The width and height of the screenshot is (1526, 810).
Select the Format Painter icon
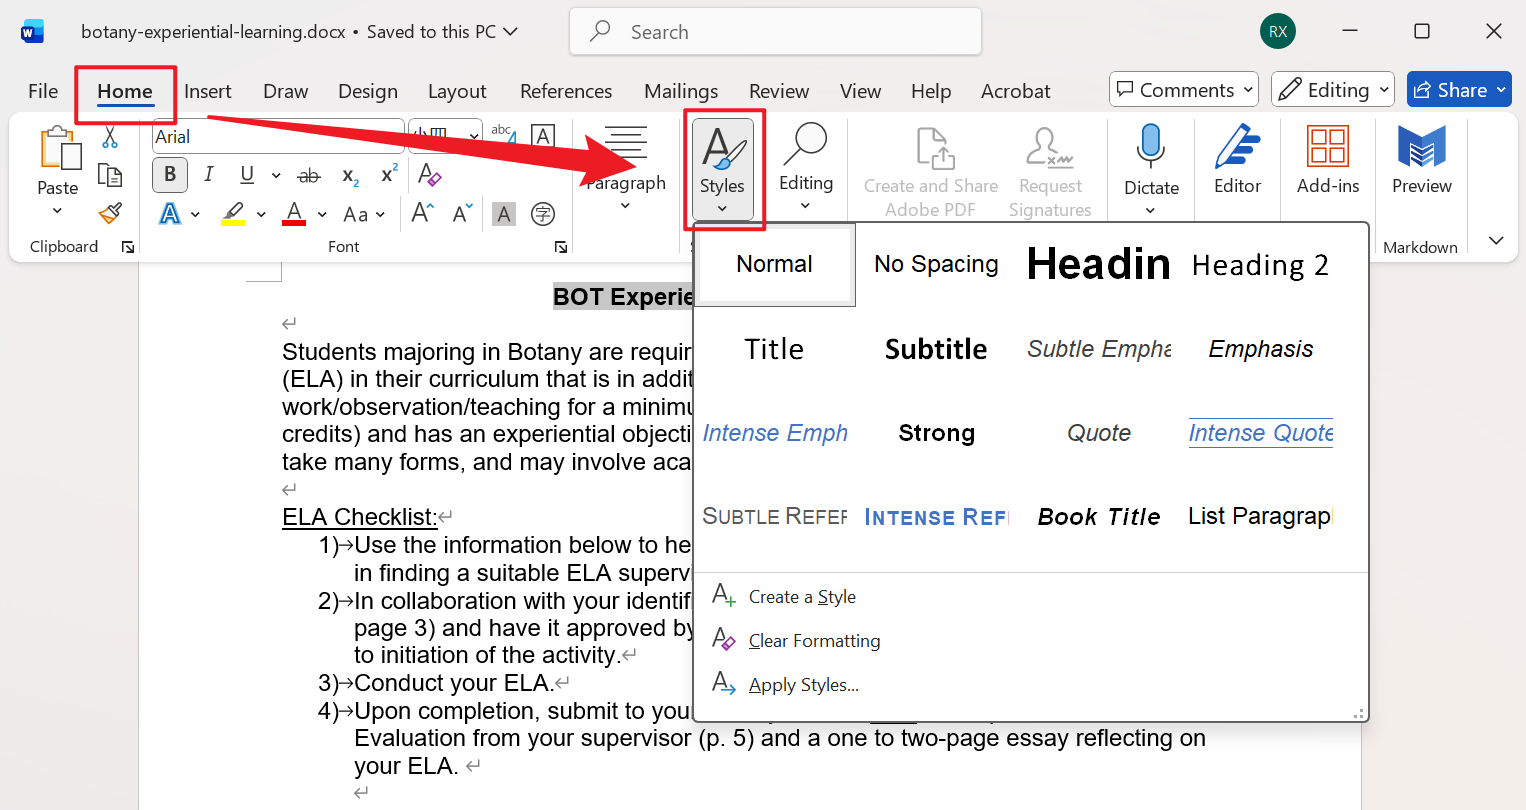coord(110,213)
